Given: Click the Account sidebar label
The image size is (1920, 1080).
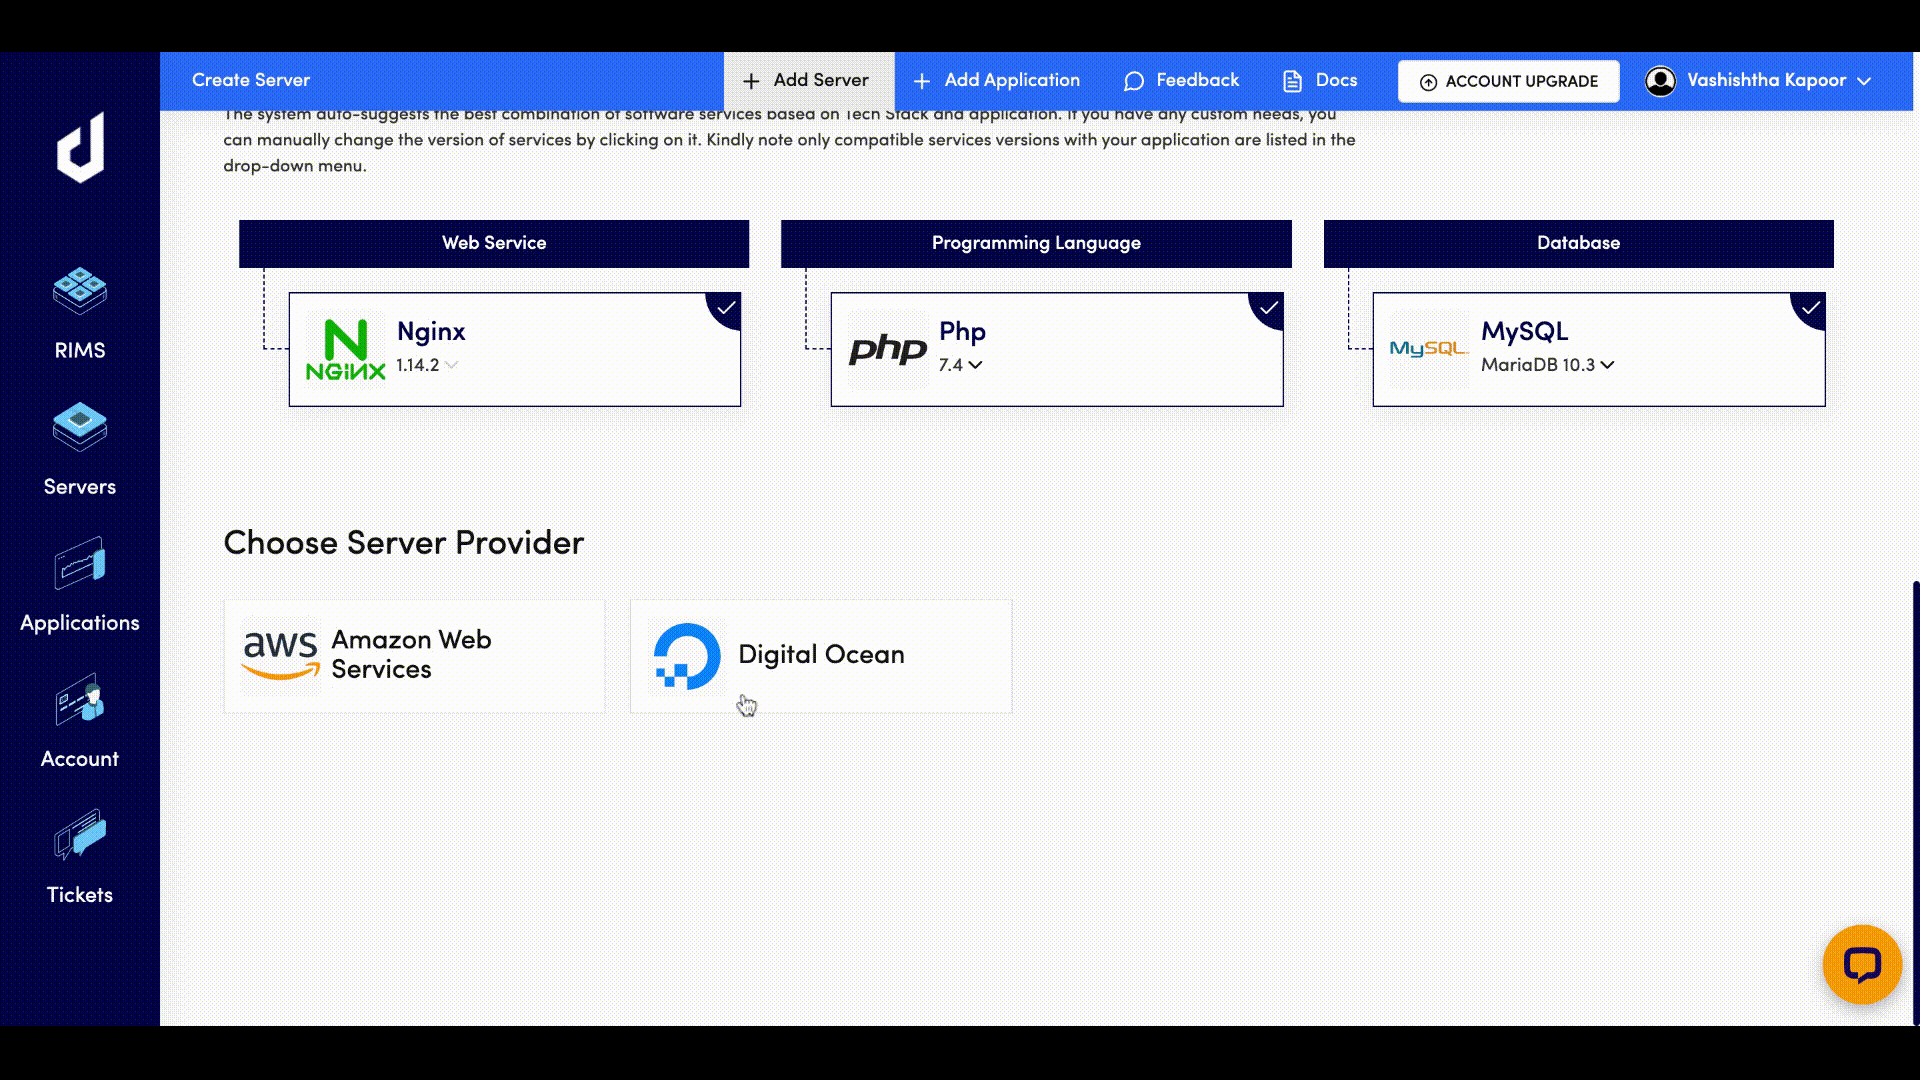Looking at the screenshot, I should [x=80, y=759].
